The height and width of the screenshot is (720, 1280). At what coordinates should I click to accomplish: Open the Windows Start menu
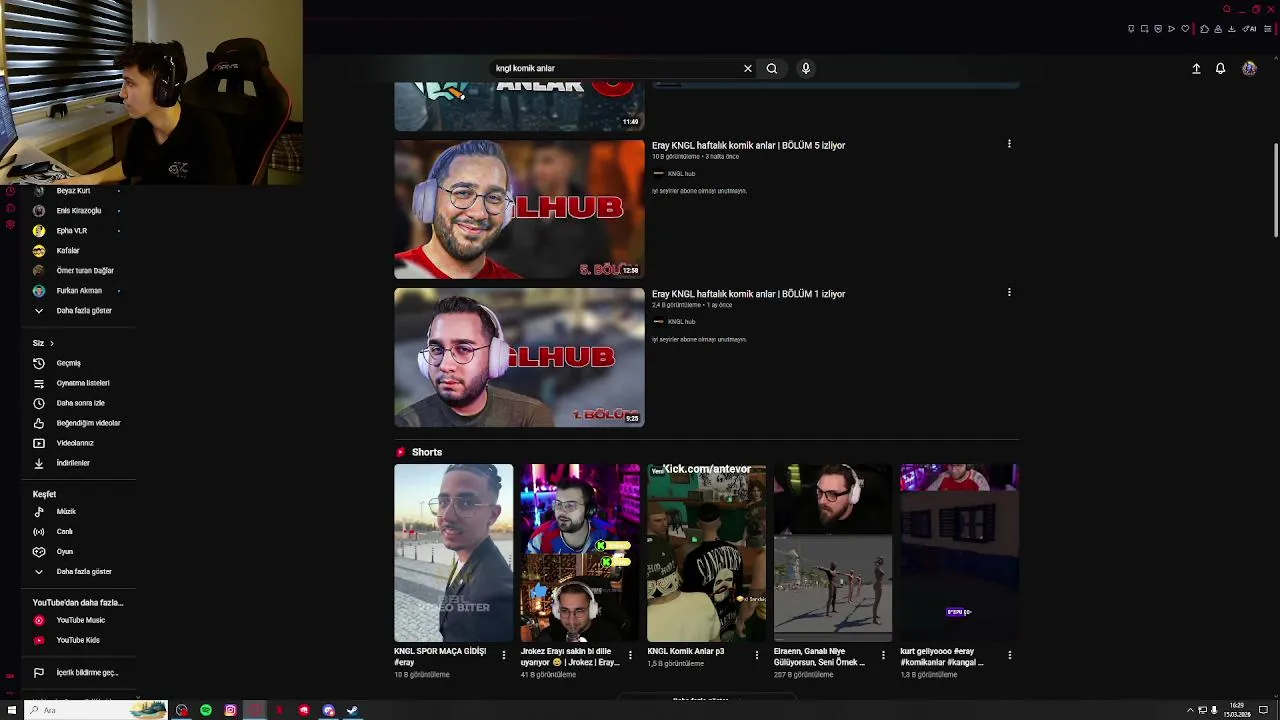(x=11, y=710)
